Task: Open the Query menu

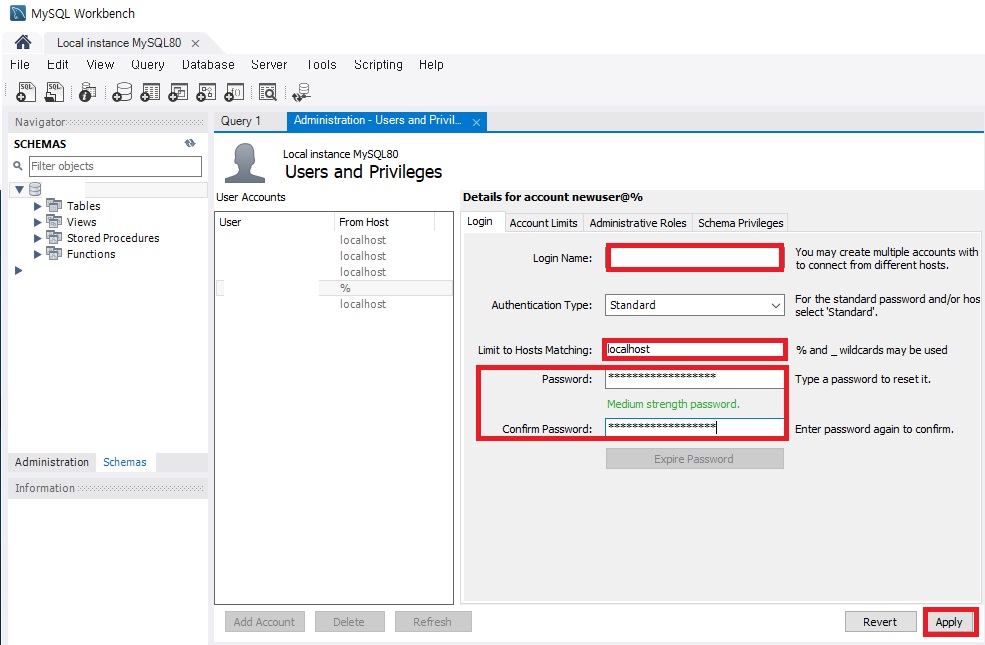Action: coord(148,65)
